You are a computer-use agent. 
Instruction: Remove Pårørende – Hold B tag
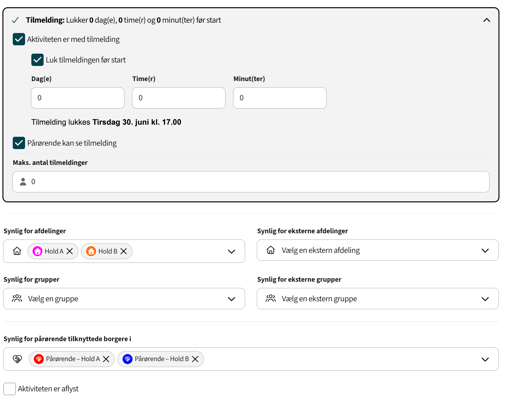pos(195,359)
